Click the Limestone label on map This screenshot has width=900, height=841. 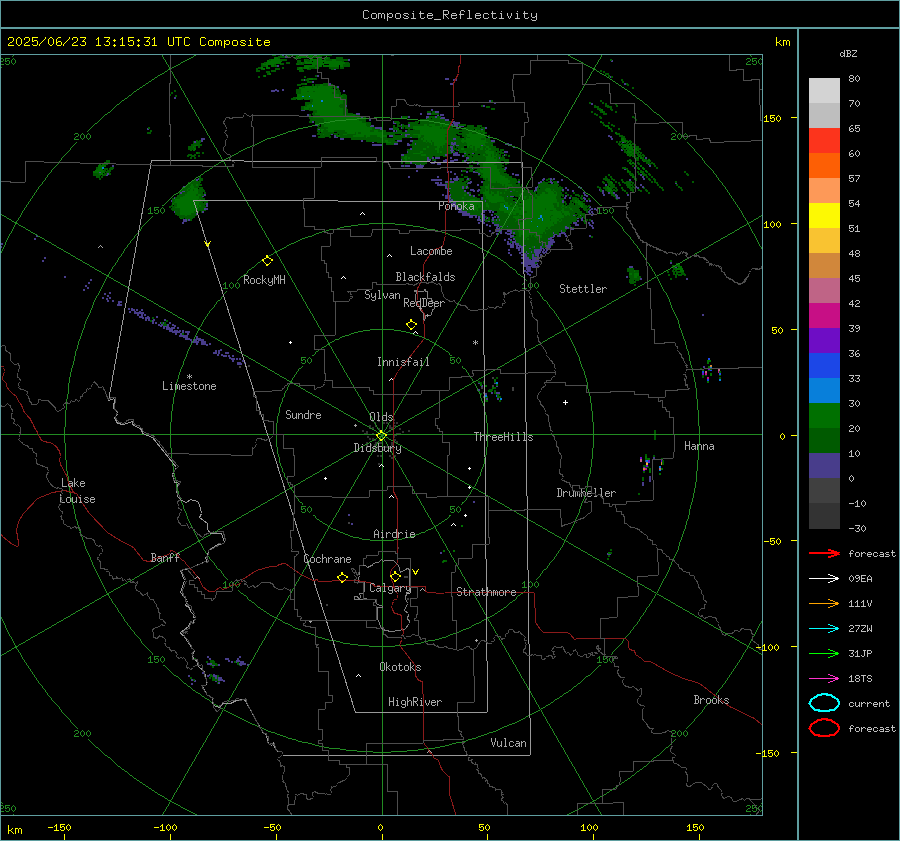click(189, 386)
